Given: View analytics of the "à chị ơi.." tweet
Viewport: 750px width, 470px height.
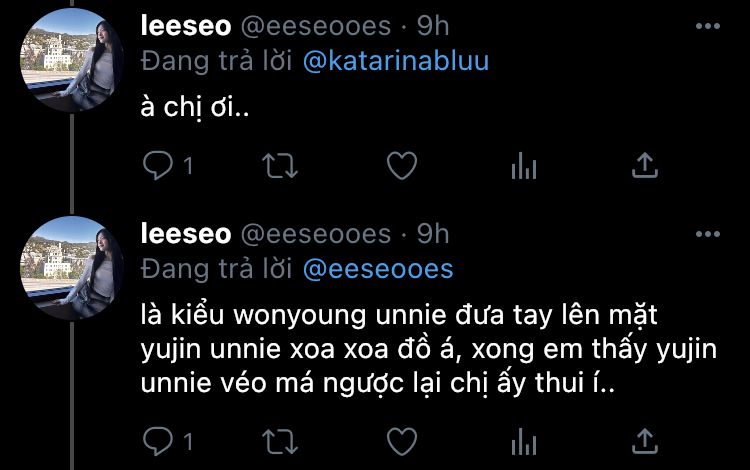Looking at the screenshot, I should [524, 165].
